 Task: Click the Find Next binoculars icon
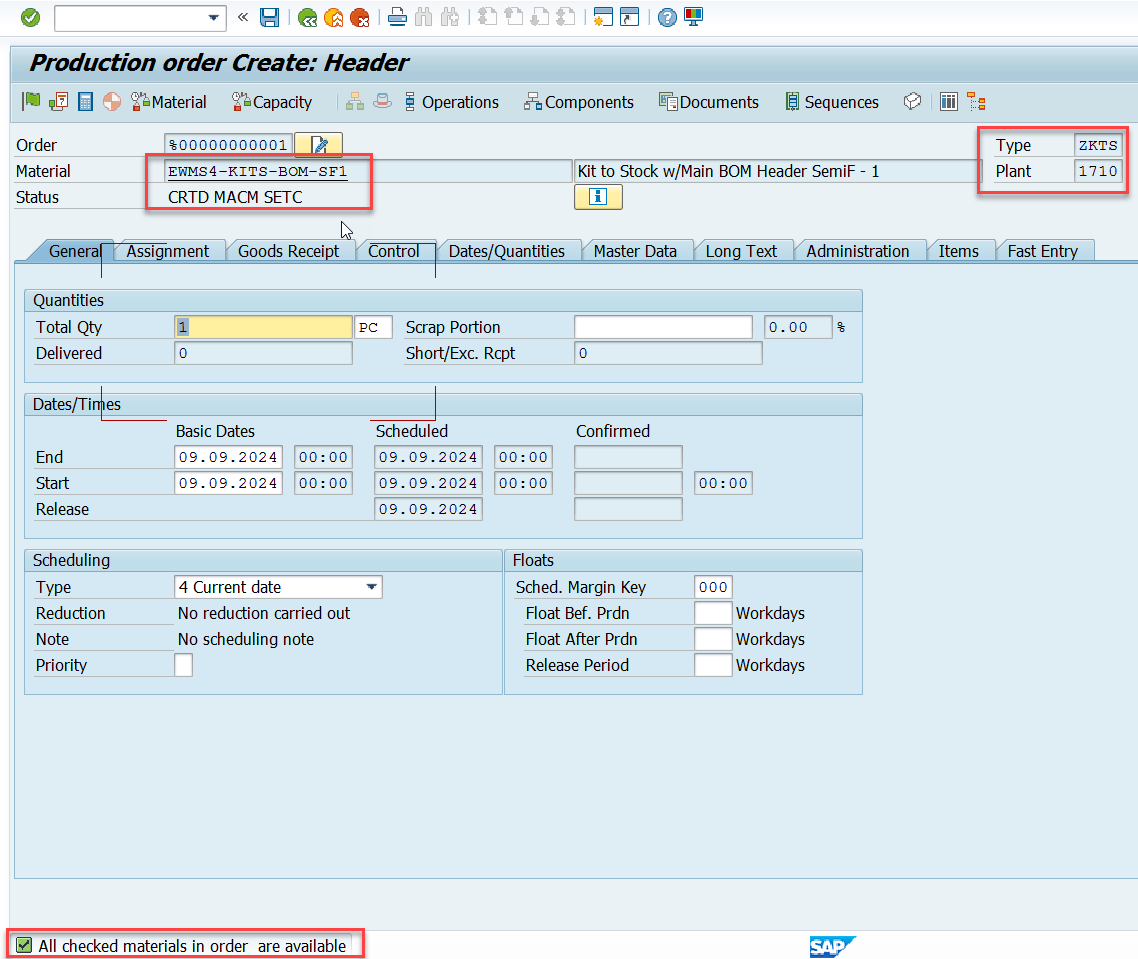tap(449, 17)
